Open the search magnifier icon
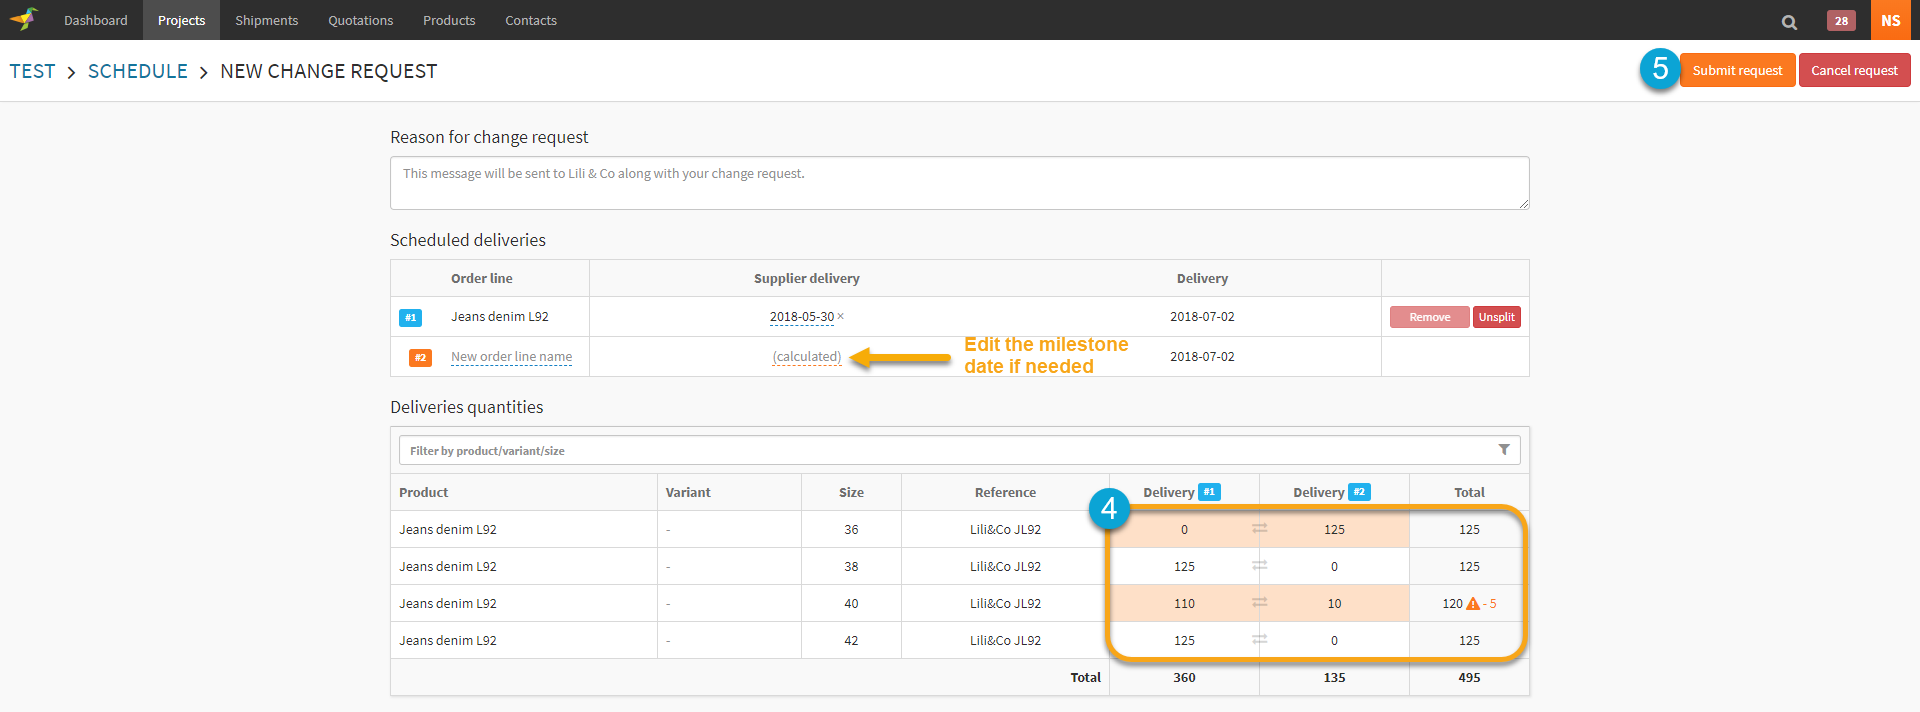The width and height of the screenshot is (1920, 712). (1789, 21)
